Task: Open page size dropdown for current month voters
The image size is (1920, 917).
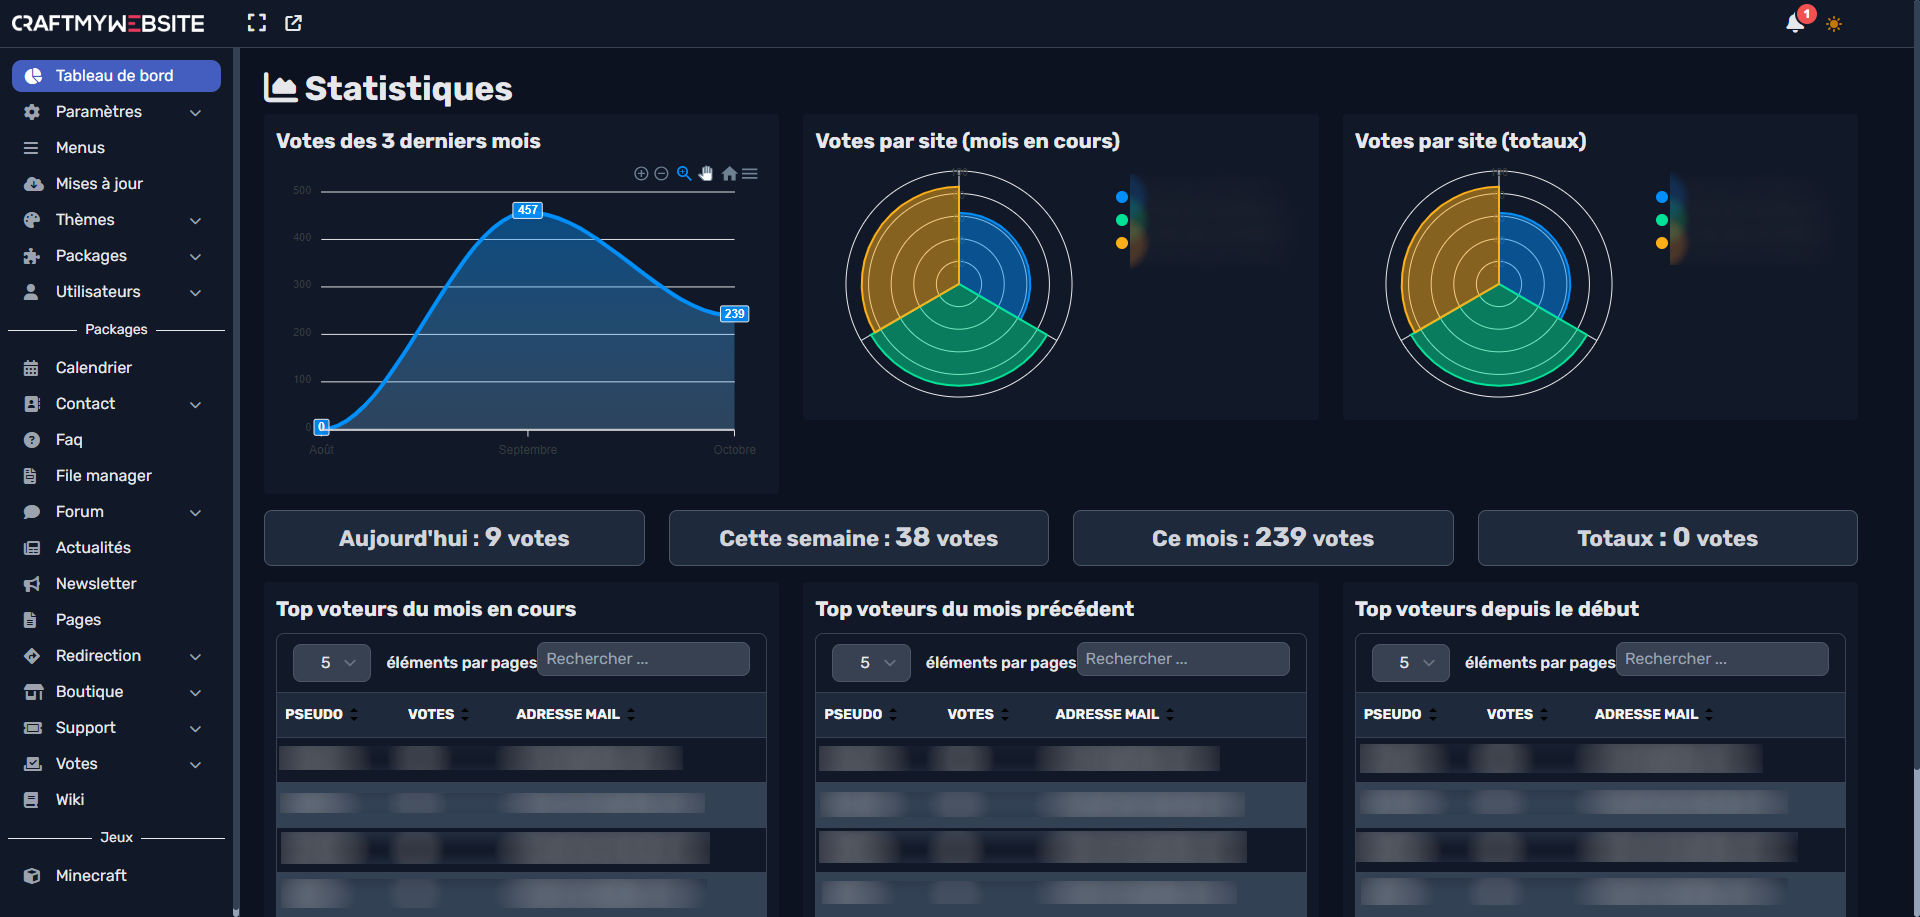Action: tap(332, 663)
